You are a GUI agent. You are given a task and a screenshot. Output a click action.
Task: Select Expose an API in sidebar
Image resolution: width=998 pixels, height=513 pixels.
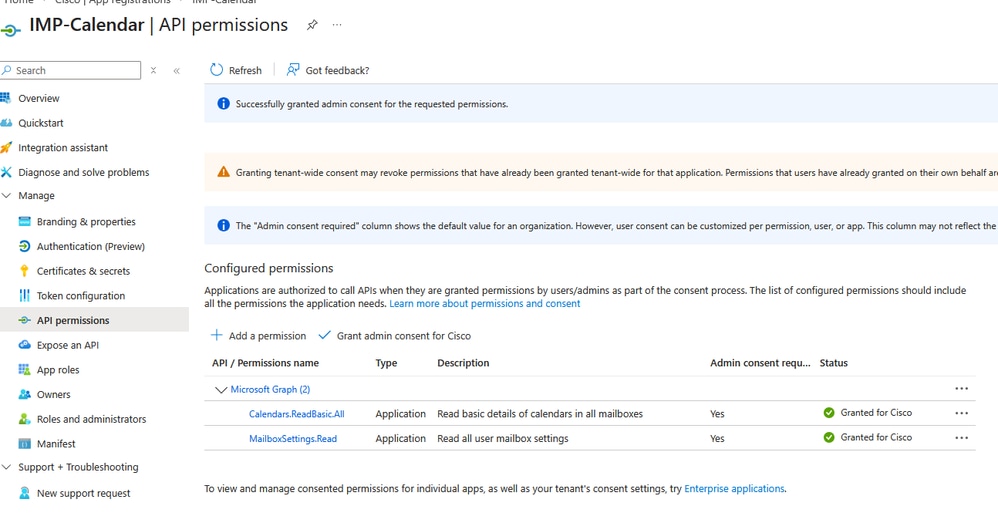[67, 345]
